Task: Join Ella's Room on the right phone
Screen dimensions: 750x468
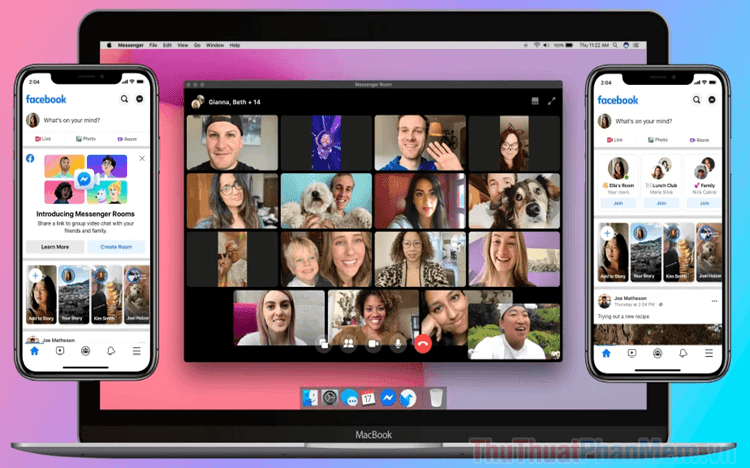Action: (x=618, y=203)
